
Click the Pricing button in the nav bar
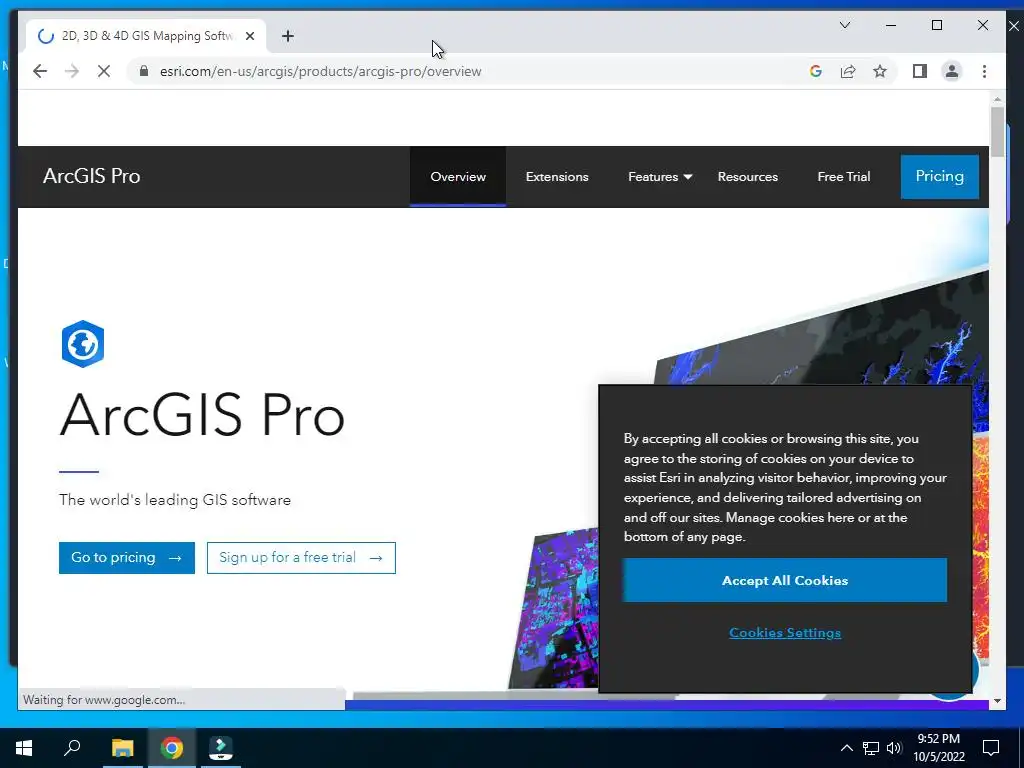[940, 176]
